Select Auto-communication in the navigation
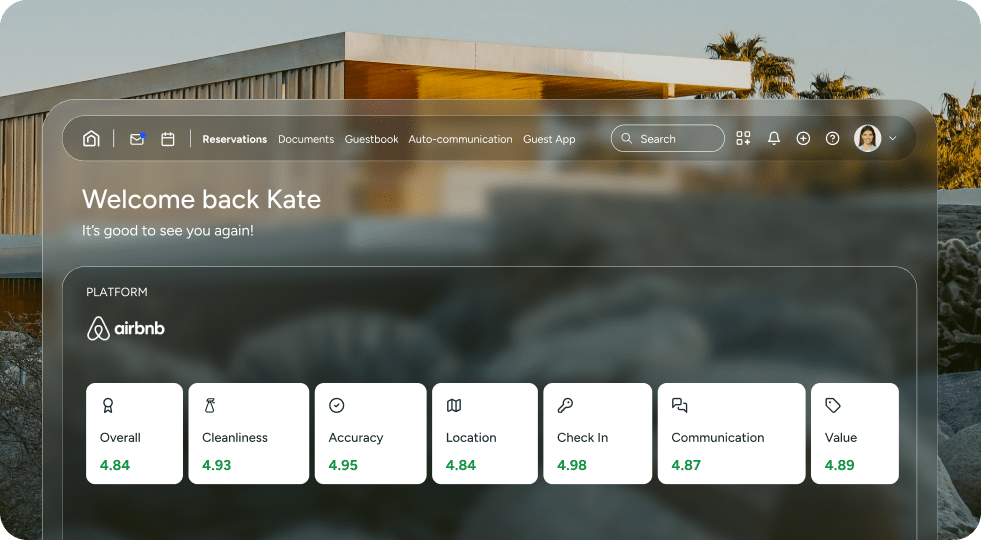Image resolution: width=981 pixels, height=540 pixels. [460, 139]
